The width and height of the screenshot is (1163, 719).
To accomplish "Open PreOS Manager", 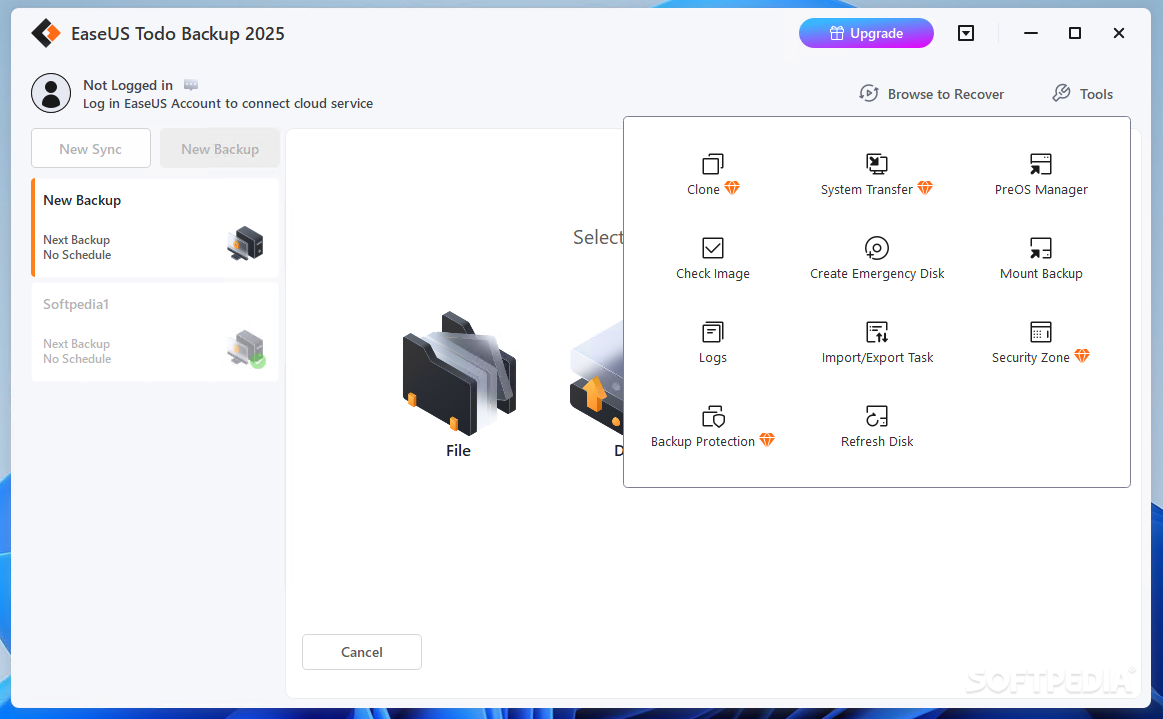I will [x=1040, y=174].
